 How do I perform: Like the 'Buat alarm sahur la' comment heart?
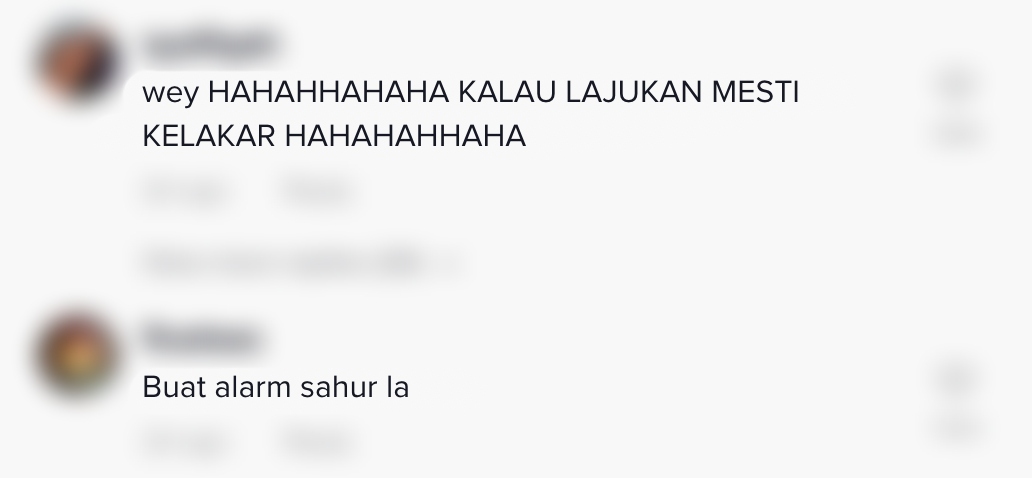pyautogui.click(x=958, y=381)
